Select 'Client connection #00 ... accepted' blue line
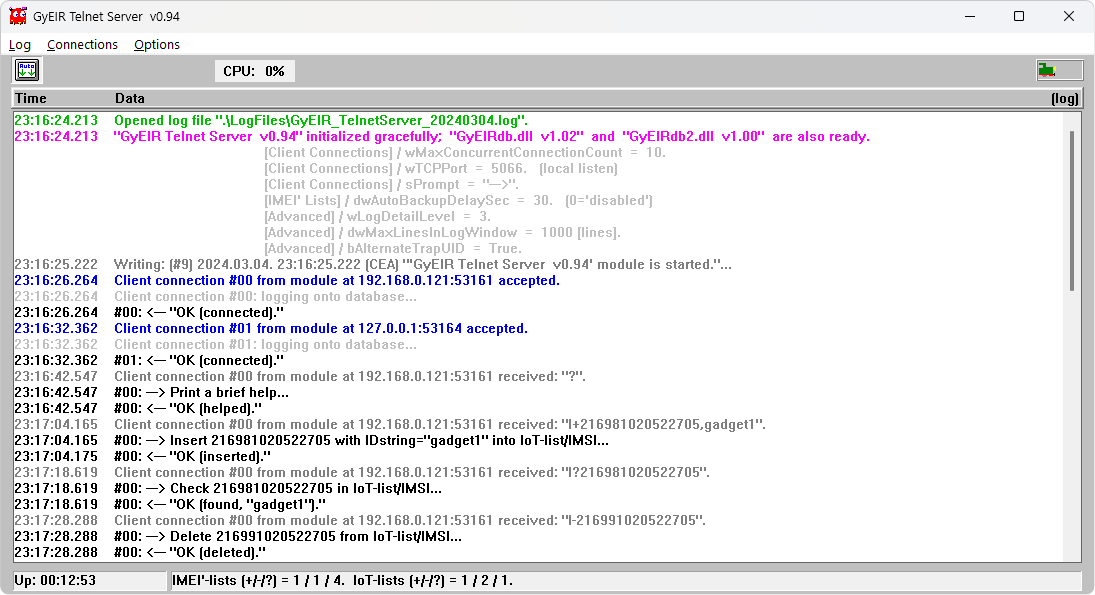The height and width of the screenshot is (595, 1095). 337,281
